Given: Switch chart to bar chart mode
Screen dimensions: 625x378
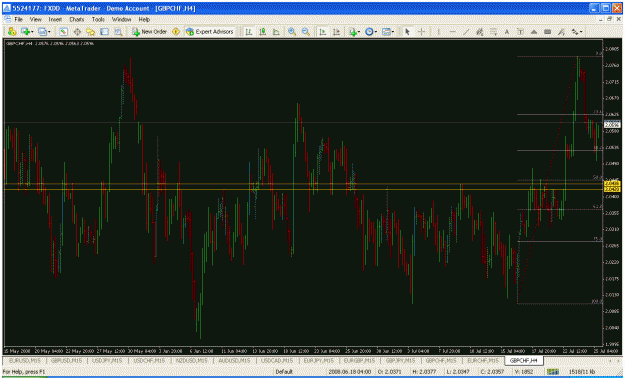Looking at the screenshot, I should tap(249, 32).
